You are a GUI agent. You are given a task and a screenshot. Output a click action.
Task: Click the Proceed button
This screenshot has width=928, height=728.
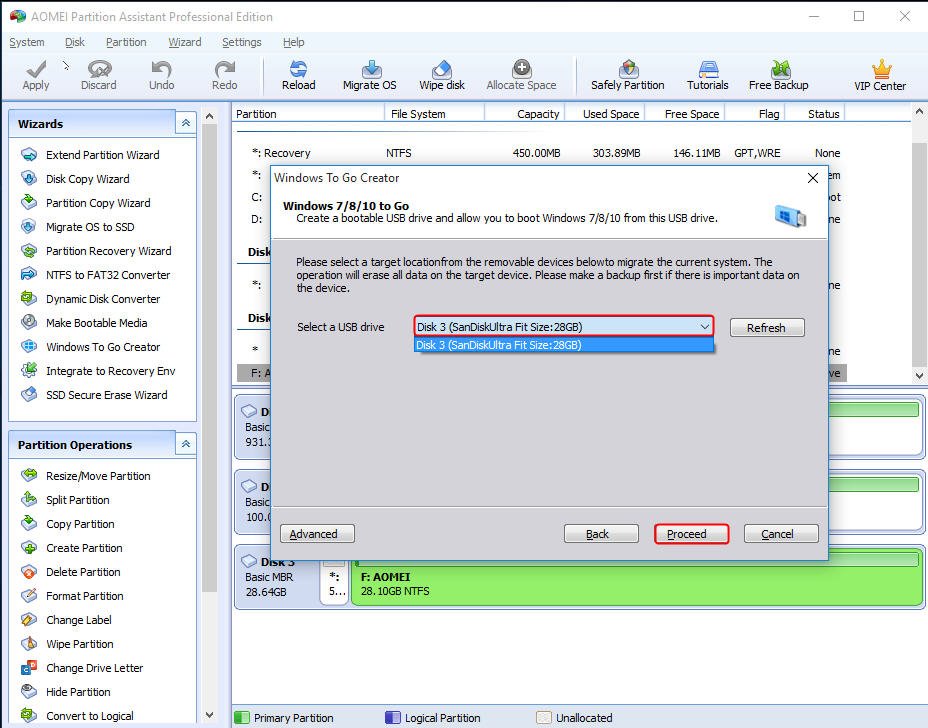(x=691, y=534)
